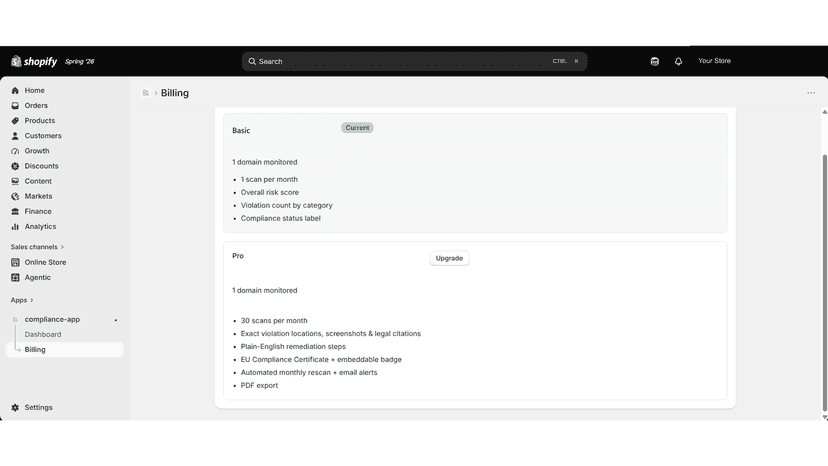Click the Products tag icon
Screen dimensions: 828x466
pyautogui.click(x=15, y=120)
